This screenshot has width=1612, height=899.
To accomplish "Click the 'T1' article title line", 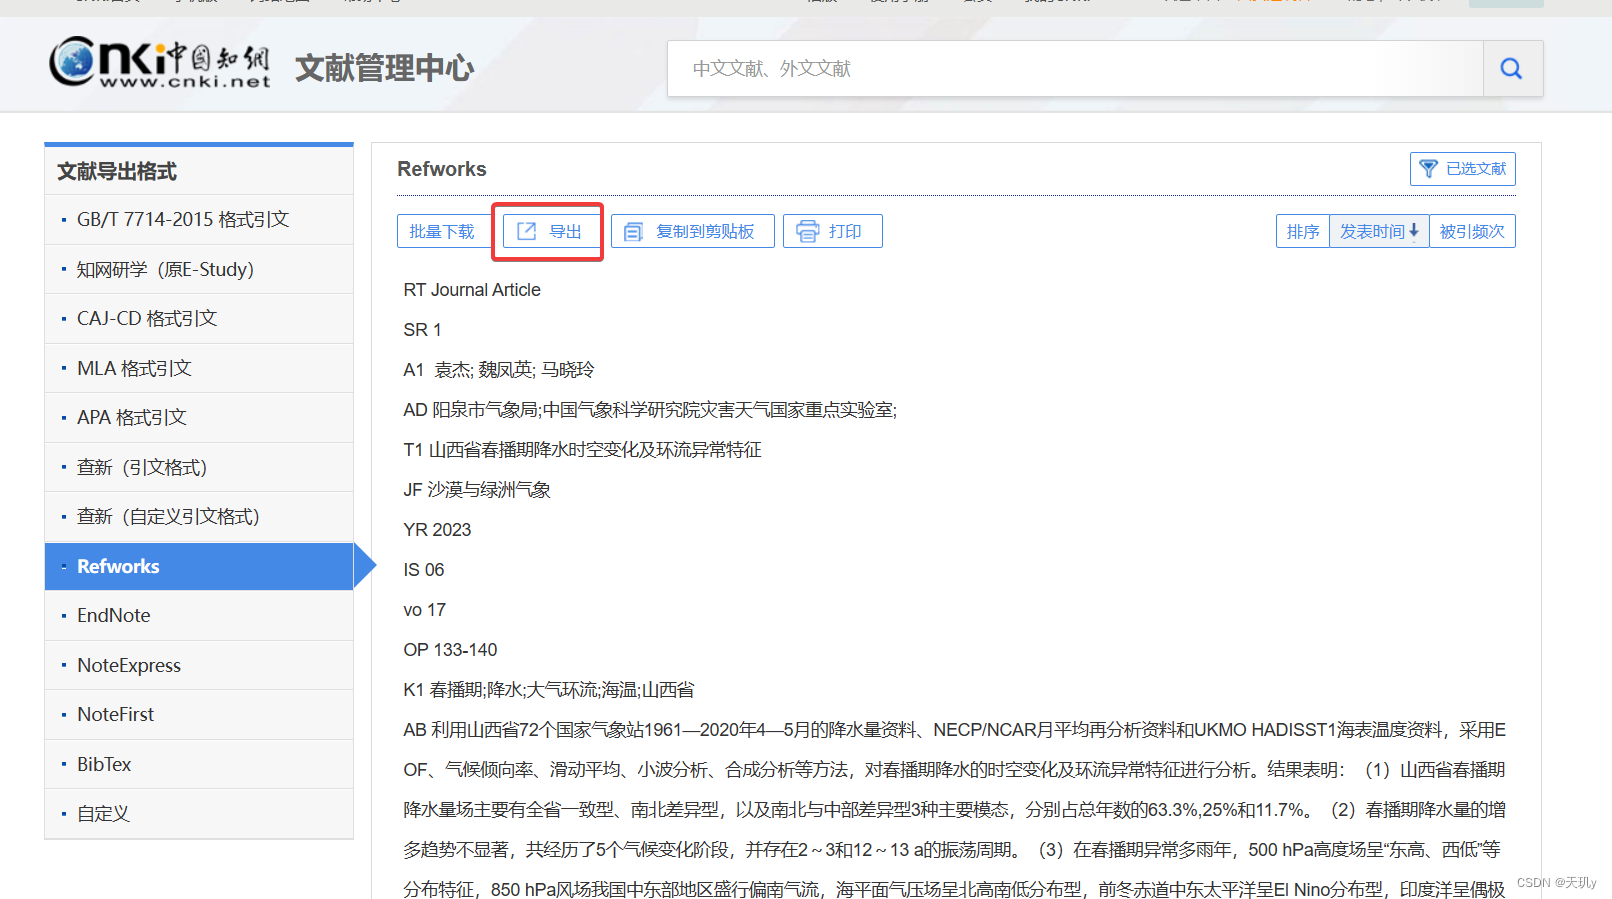I will point(582,450).
